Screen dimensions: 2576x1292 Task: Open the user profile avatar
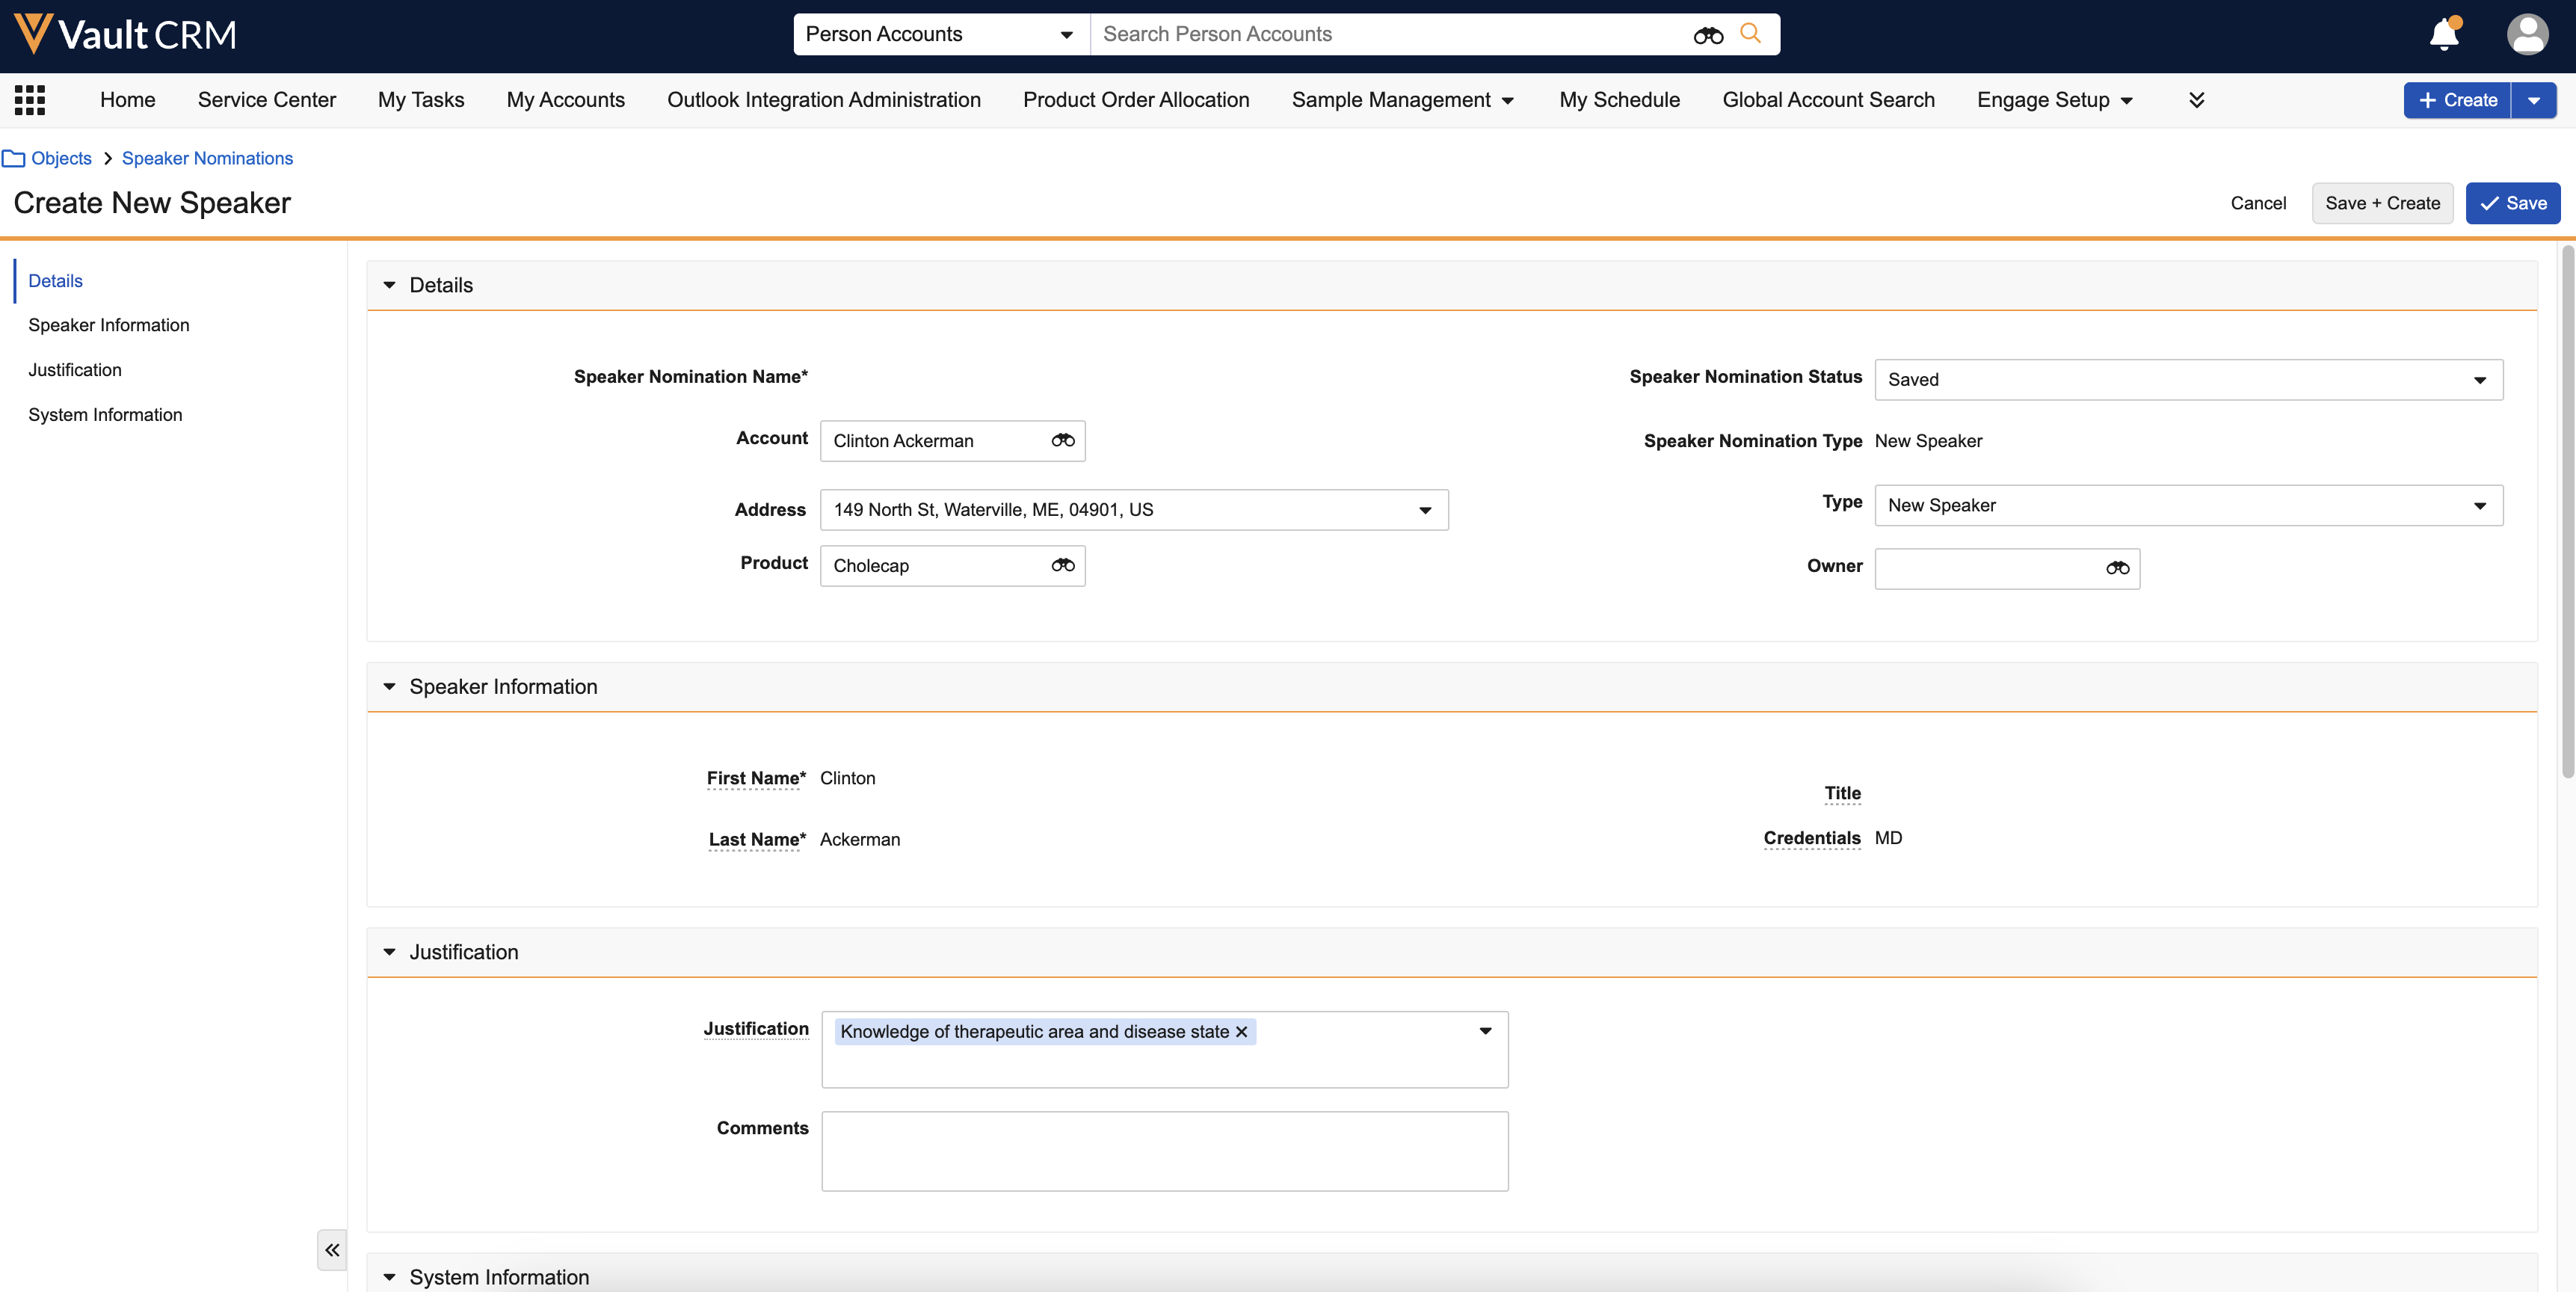2527,35
